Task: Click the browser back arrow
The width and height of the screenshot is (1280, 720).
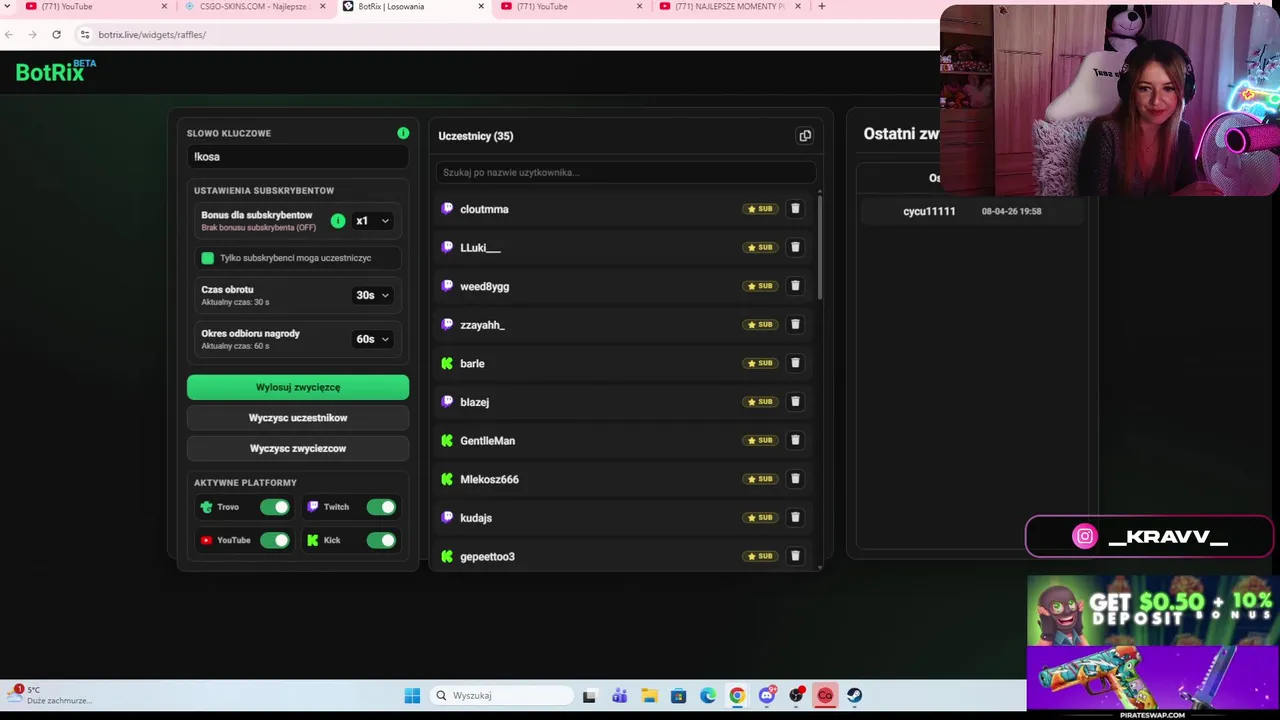Action: (9, 34)
